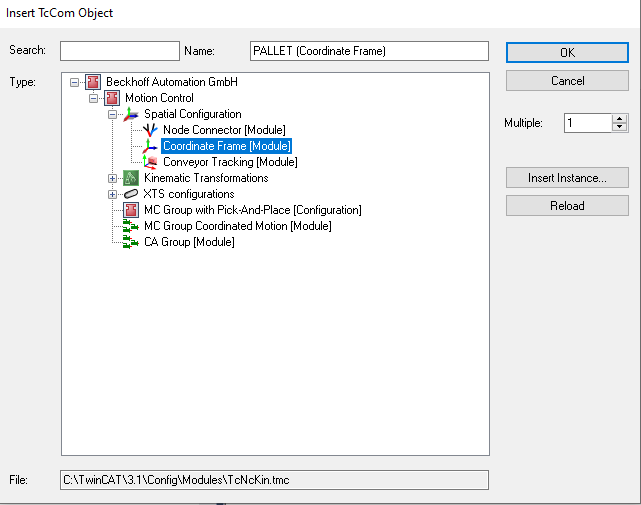Select CA Group [Module] entry
This screenshot has width=641, height=505.
189,242
